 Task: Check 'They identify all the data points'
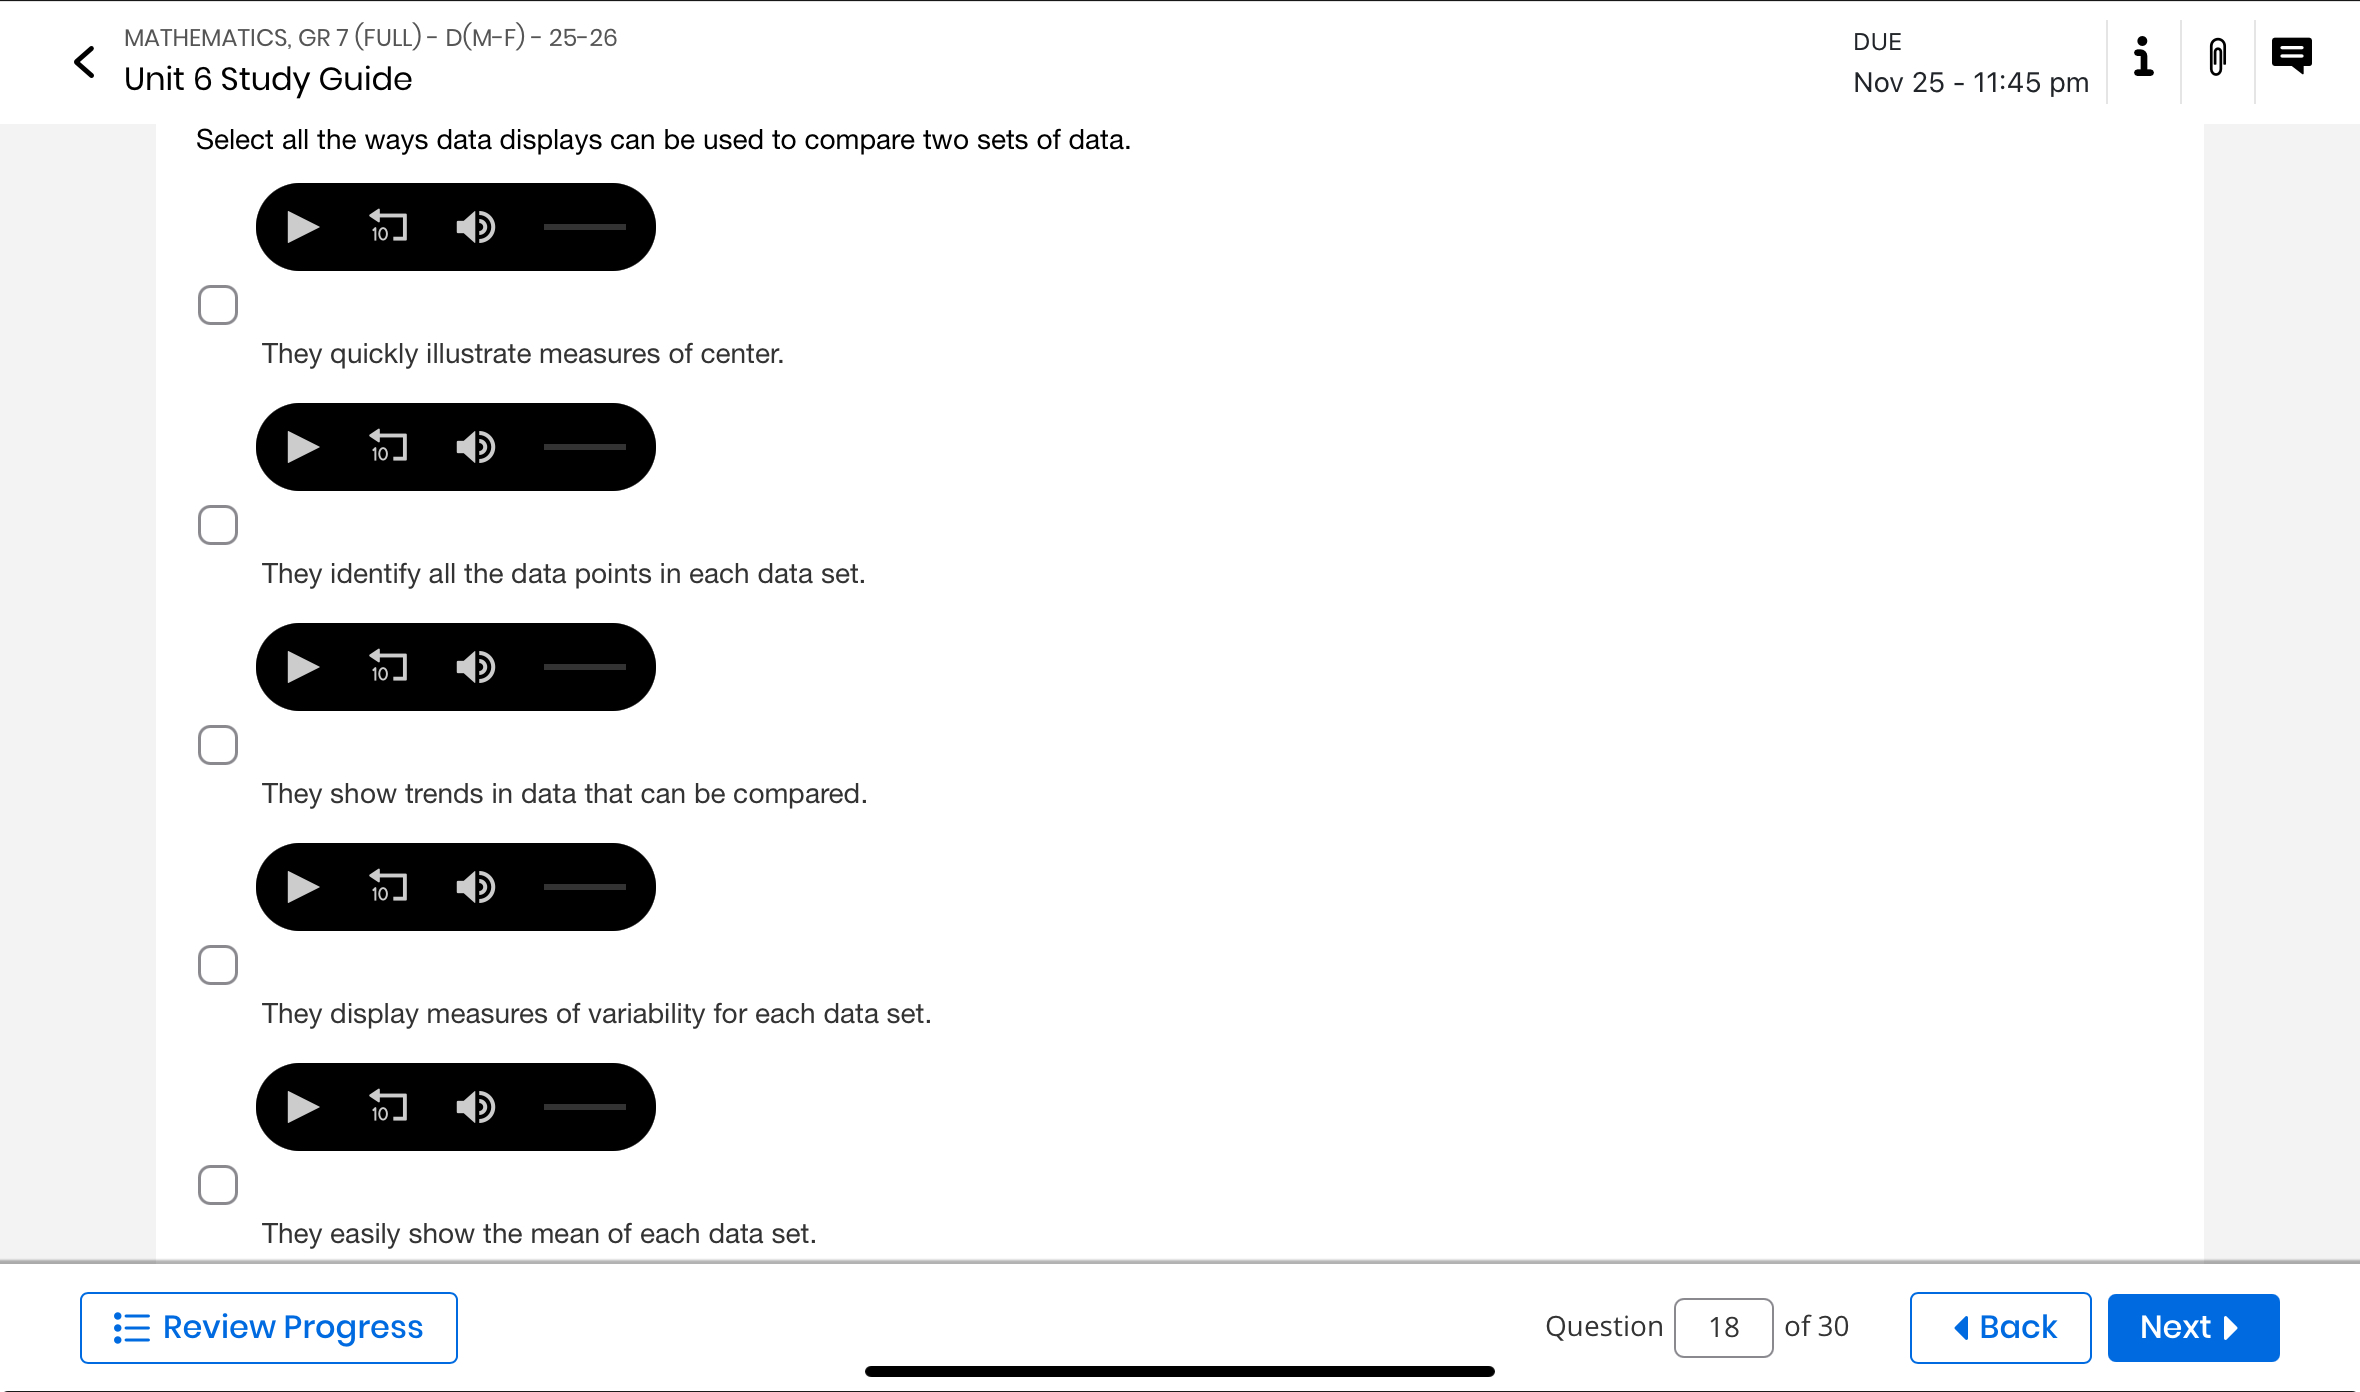click(x=218, y=525)
